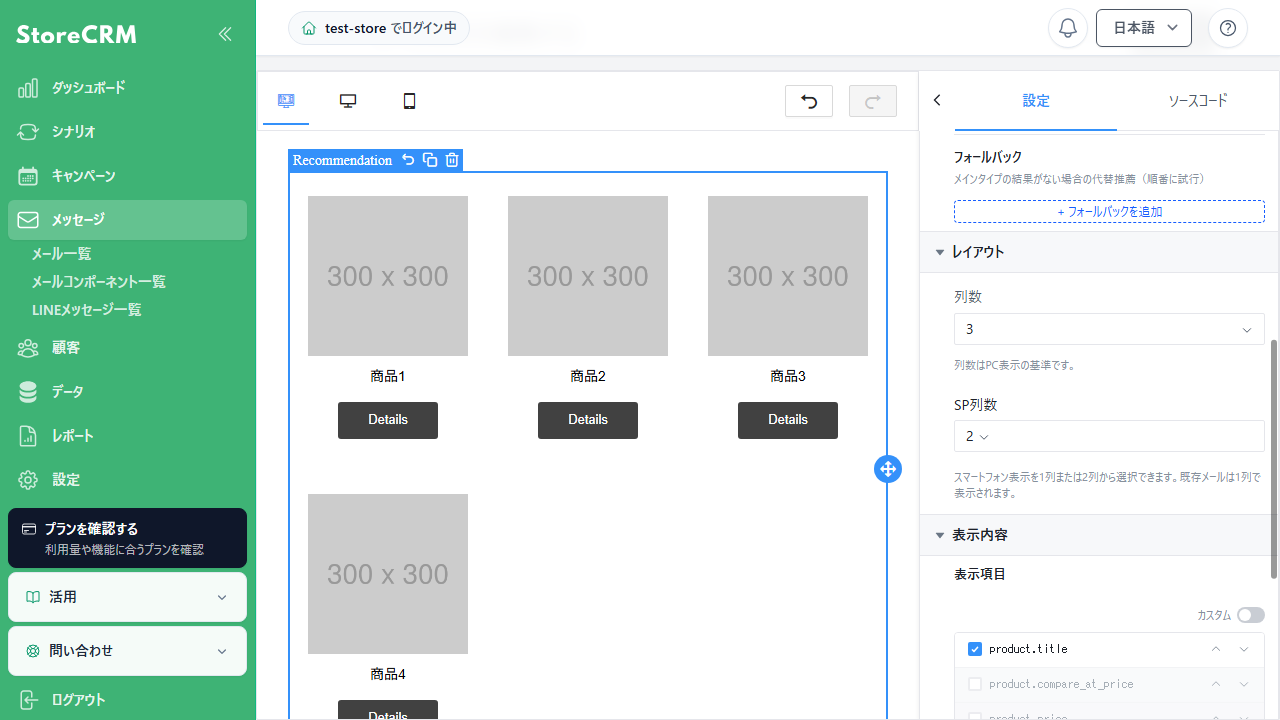This screenshot has width=1280, height=720.
Task: Click the settings panel scrollbar
Action: (x=1274, y=458)
